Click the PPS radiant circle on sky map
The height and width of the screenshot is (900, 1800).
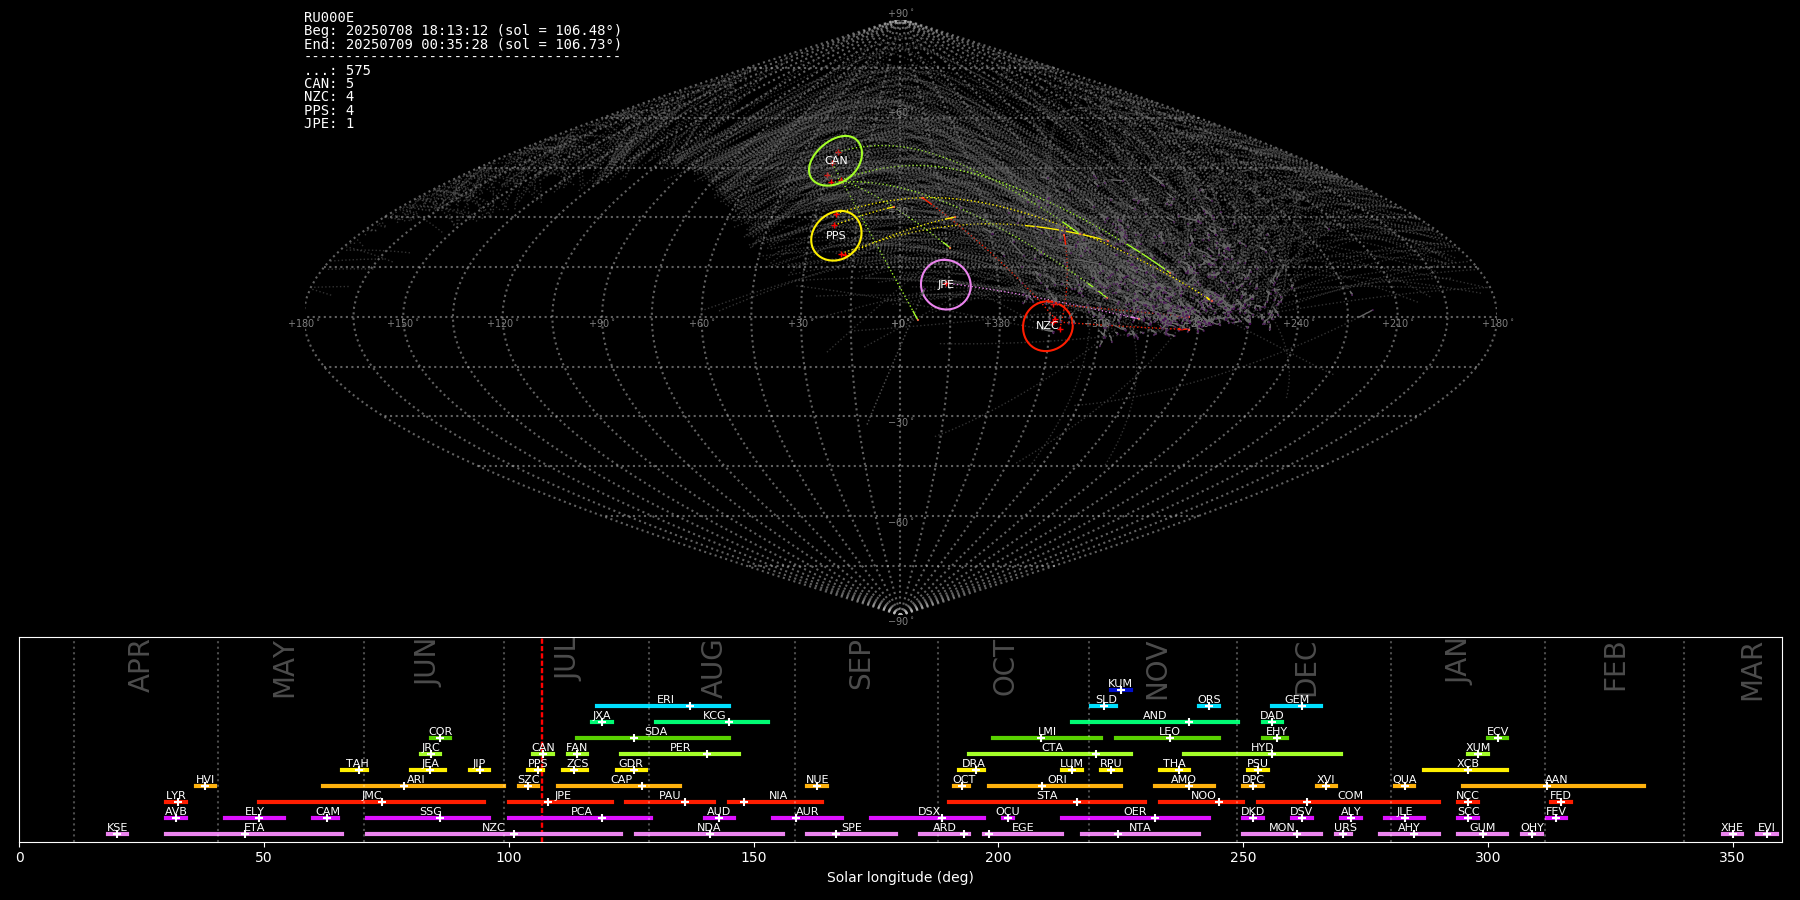pyautogui.click(x=836, y=236)
